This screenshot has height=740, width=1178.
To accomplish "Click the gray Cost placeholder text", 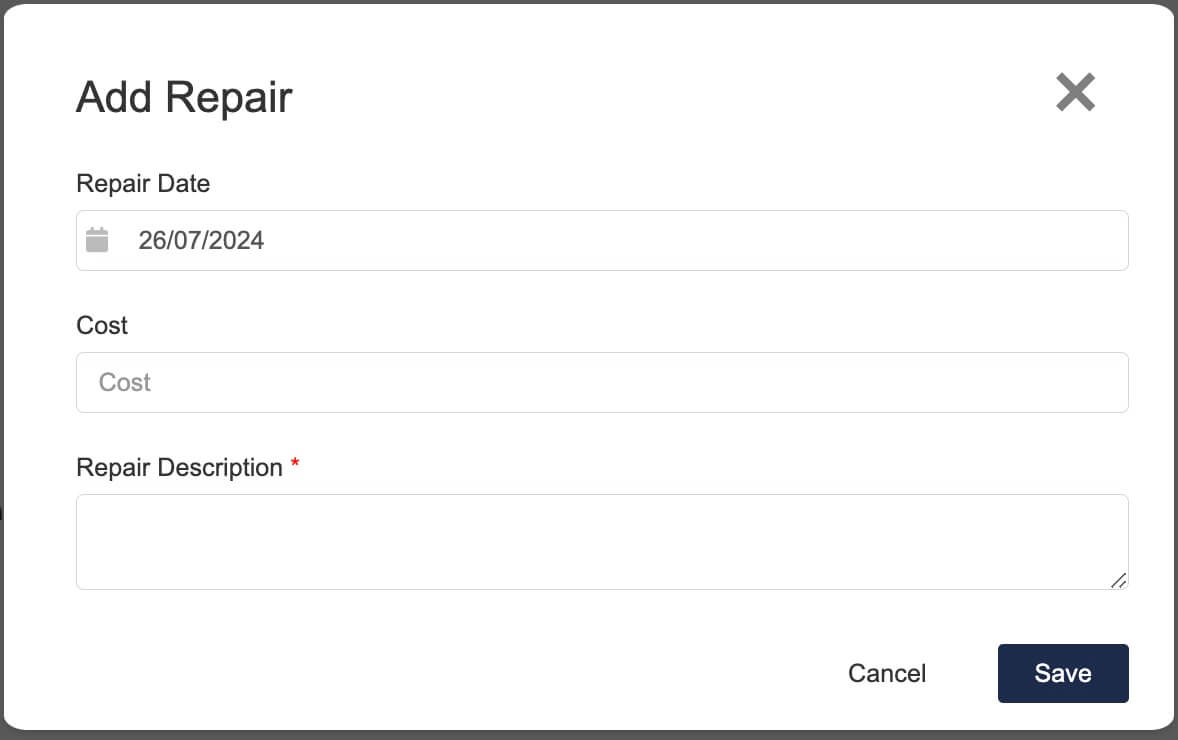I will coord(125,382).
